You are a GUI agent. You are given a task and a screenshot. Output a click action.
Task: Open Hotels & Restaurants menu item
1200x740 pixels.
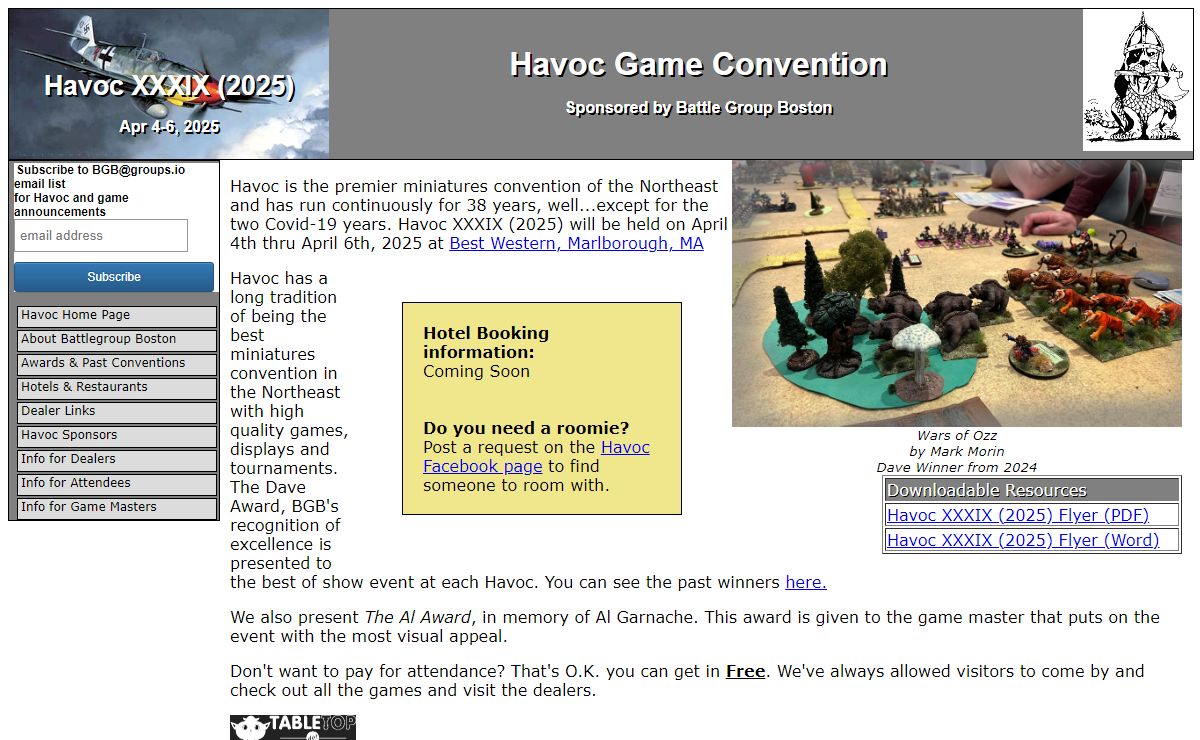click(117, 388)
